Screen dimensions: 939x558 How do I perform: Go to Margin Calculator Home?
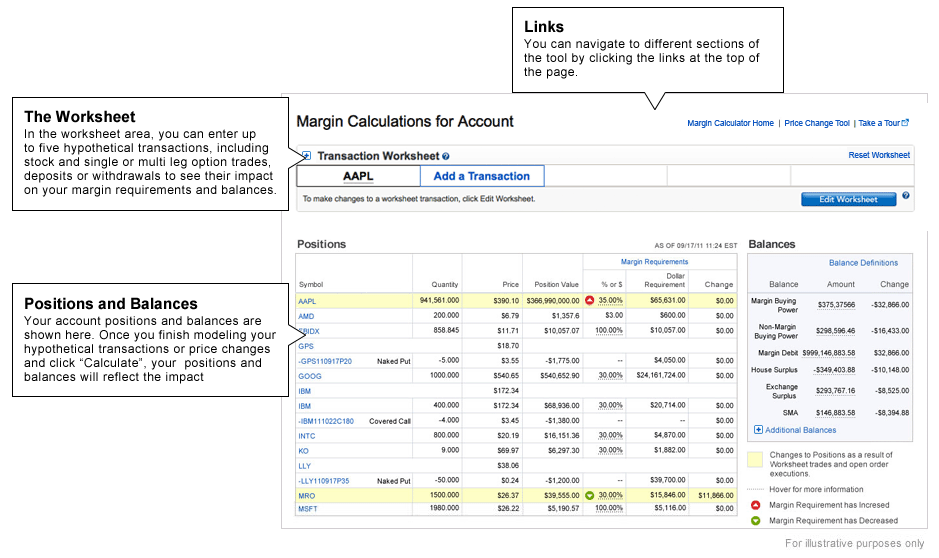(730, 123)
